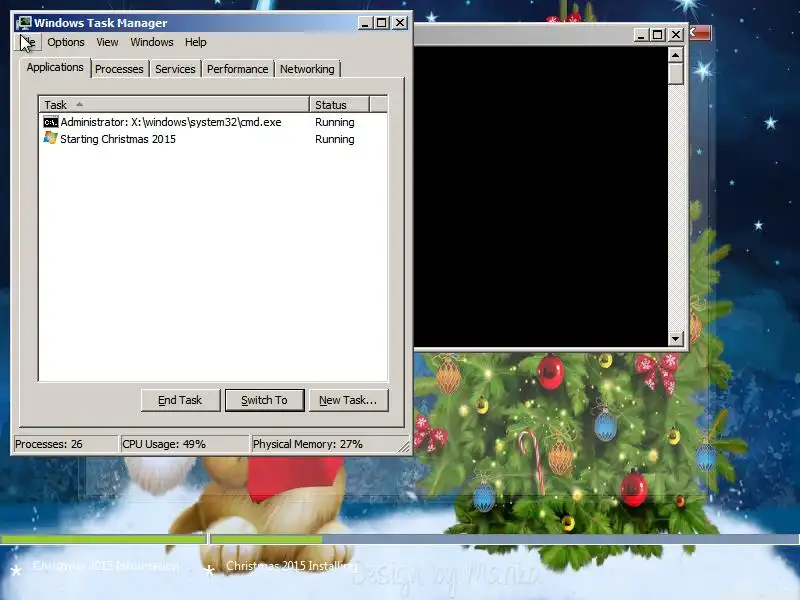Screen dimensions: 800x600
Task: Click the console window scroll-down arrow
Action: point(676,338)
